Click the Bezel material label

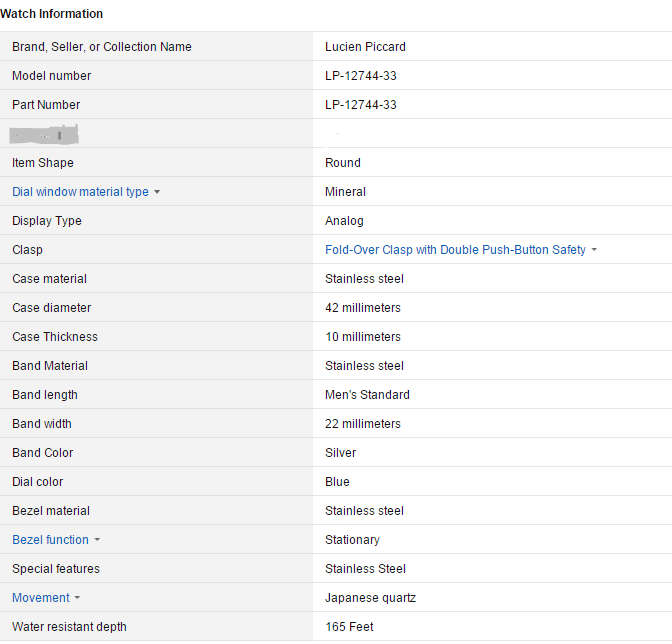[x=51, y=511]
